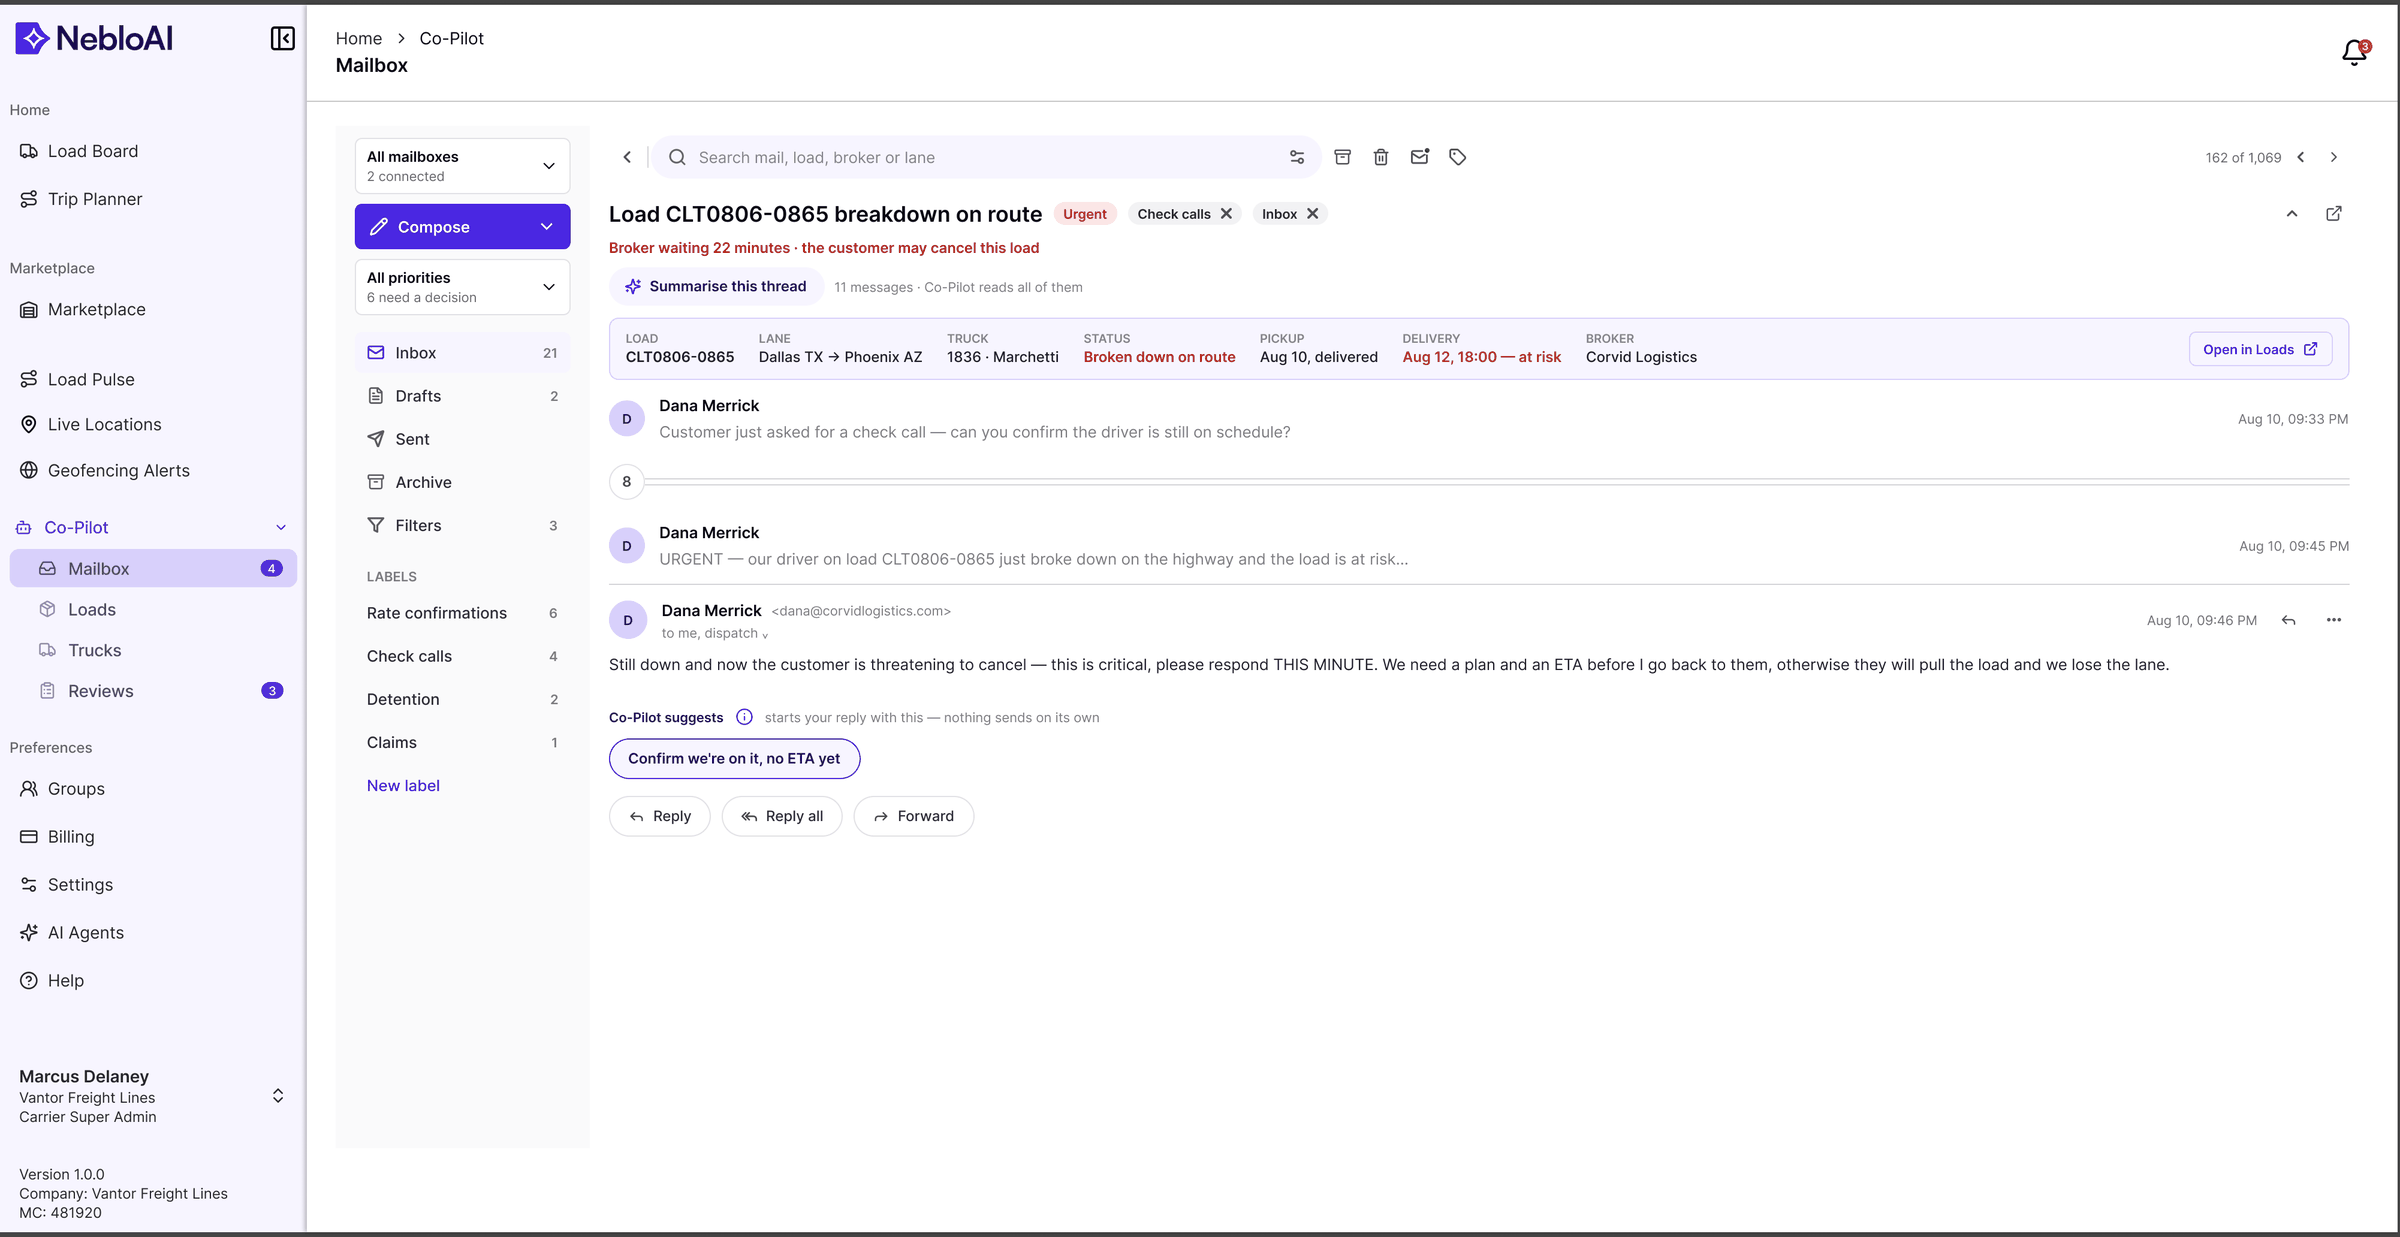Open the label tag icon
Viewport: 2400px width, 1237px height.
[1458, 157]
